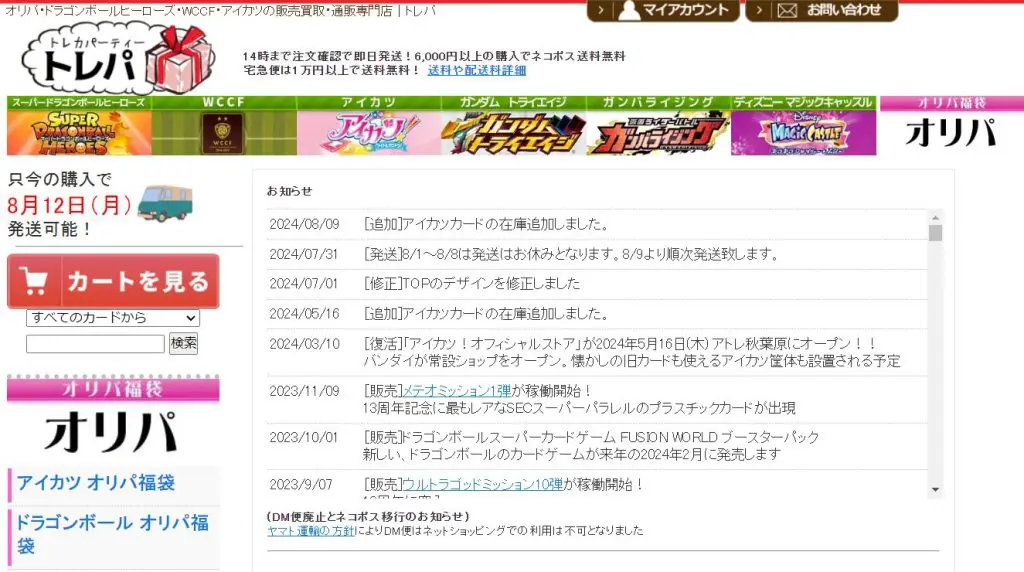Select the 2024/03/10 オフィシャルストア notice
The height and width of the screenshot is (572, 1024).
coord(597,353)
